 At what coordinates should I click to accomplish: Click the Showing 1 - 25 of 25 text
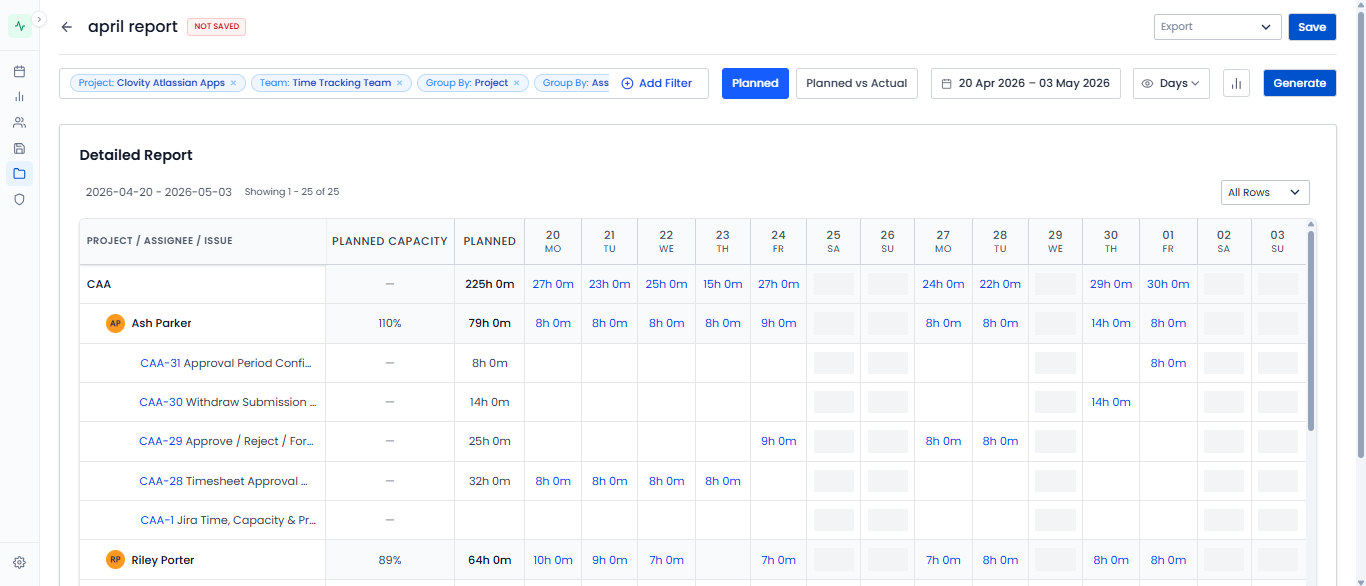292,192
